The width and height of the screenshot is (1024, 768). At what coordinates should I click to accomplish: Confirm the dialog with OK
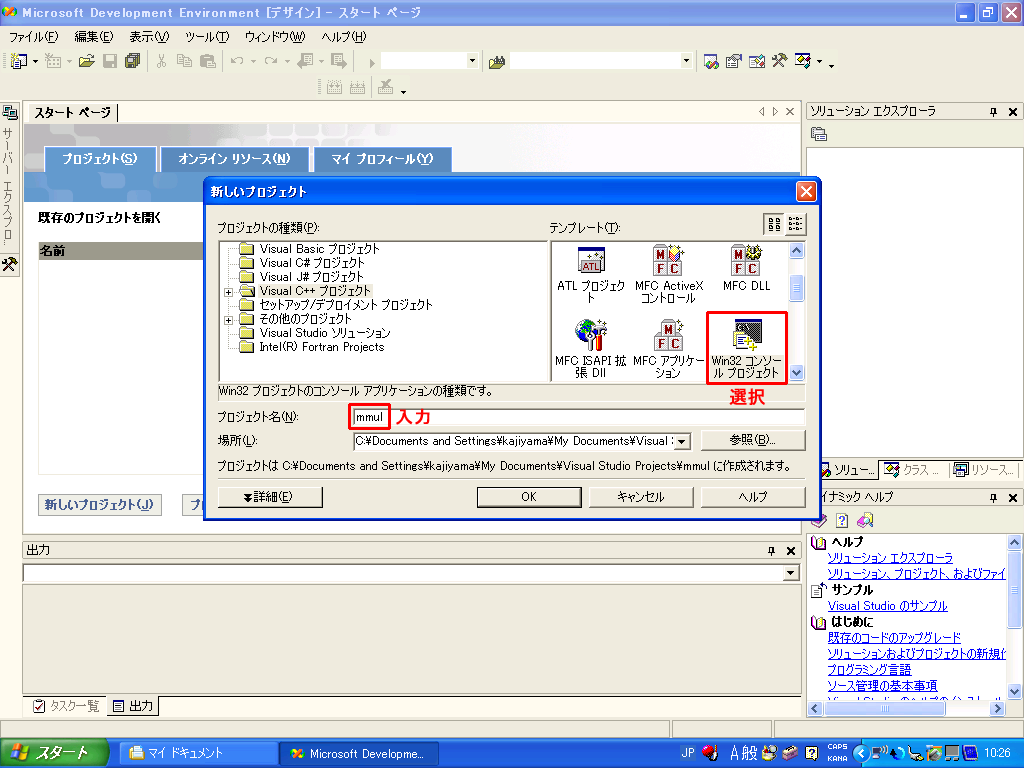click(x=529, y=497)
